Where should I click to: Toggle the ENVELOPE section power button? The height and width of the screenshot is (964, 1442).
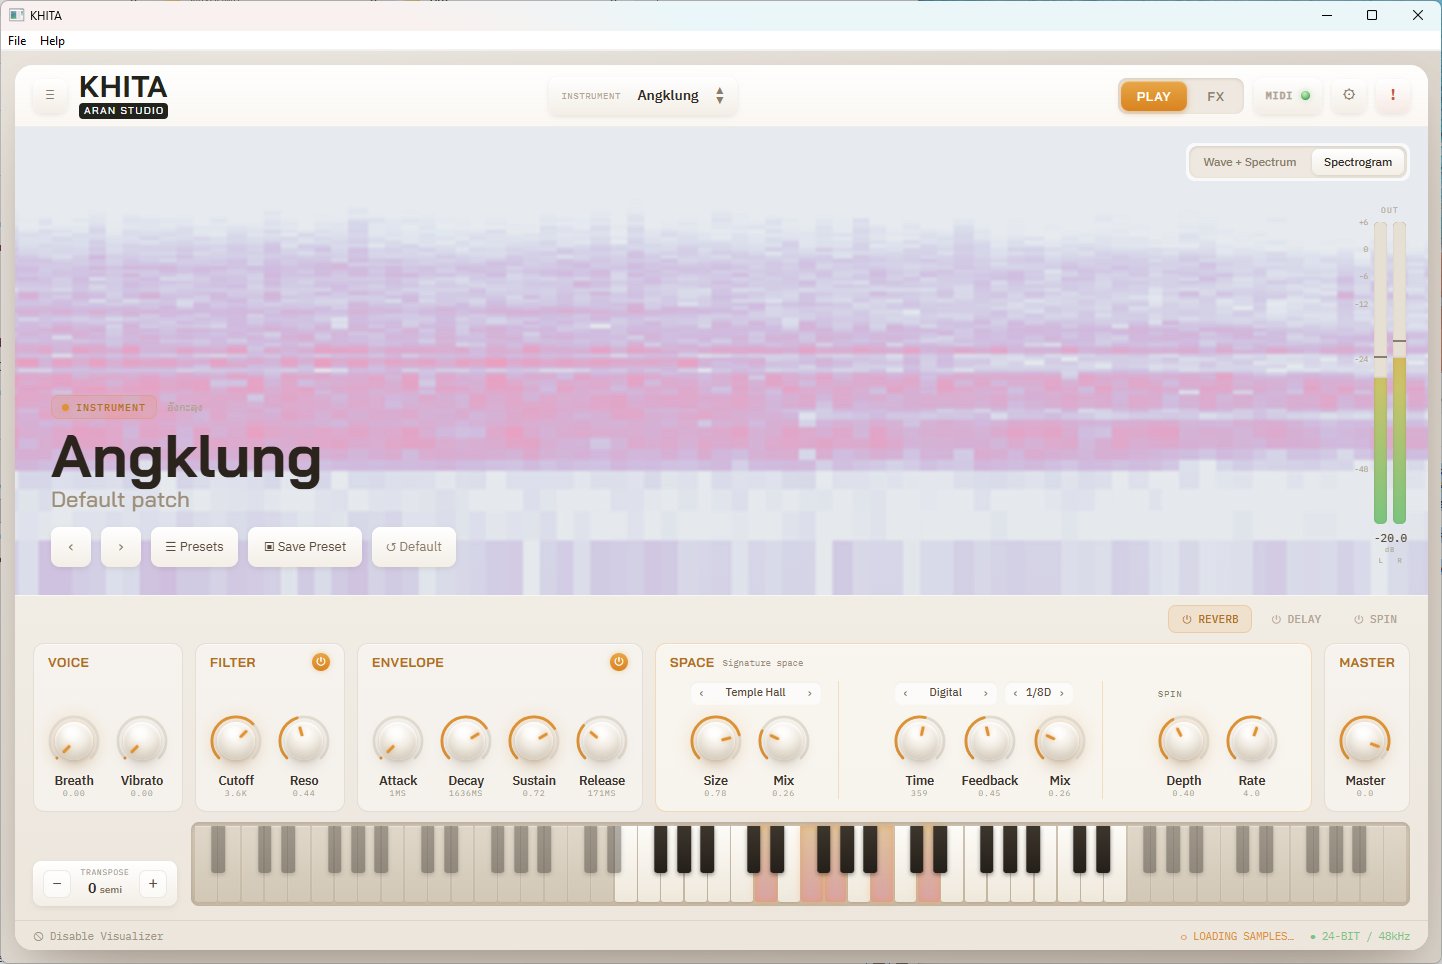click(x=619, y=662)
